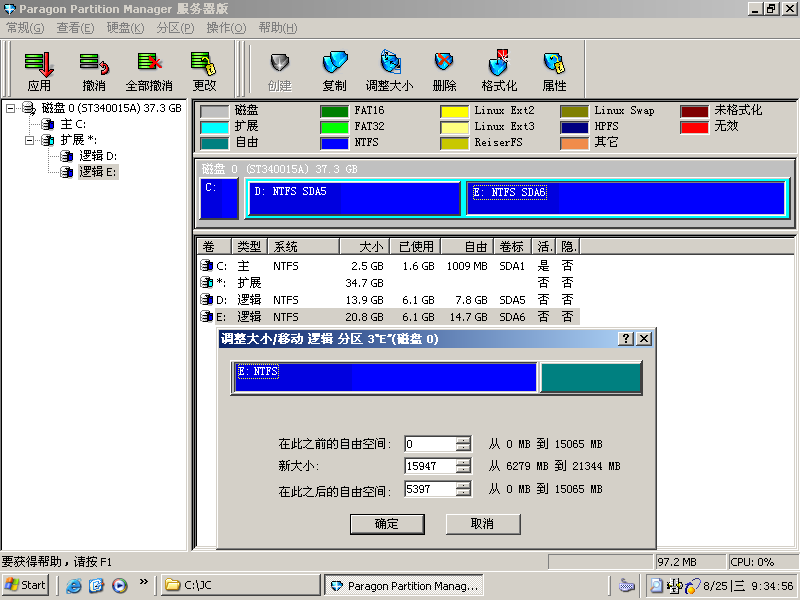The image size is (800, 600).
Task: Open Windows Media Player quick launch icon
Action: (120, 585)
